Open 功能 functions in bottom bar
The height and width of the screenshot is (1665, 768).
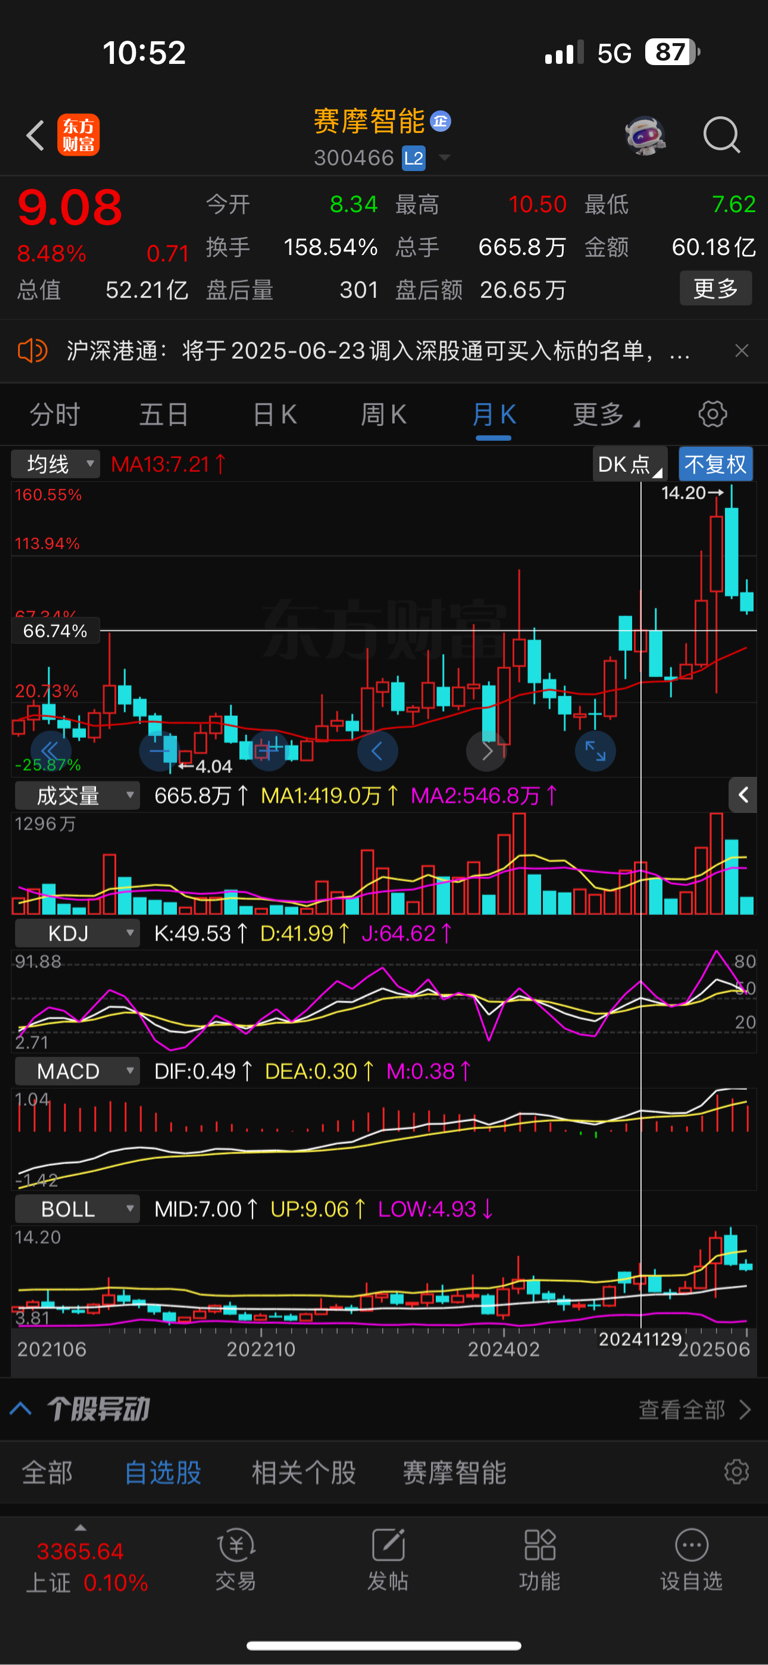(x=540, y=1559)
